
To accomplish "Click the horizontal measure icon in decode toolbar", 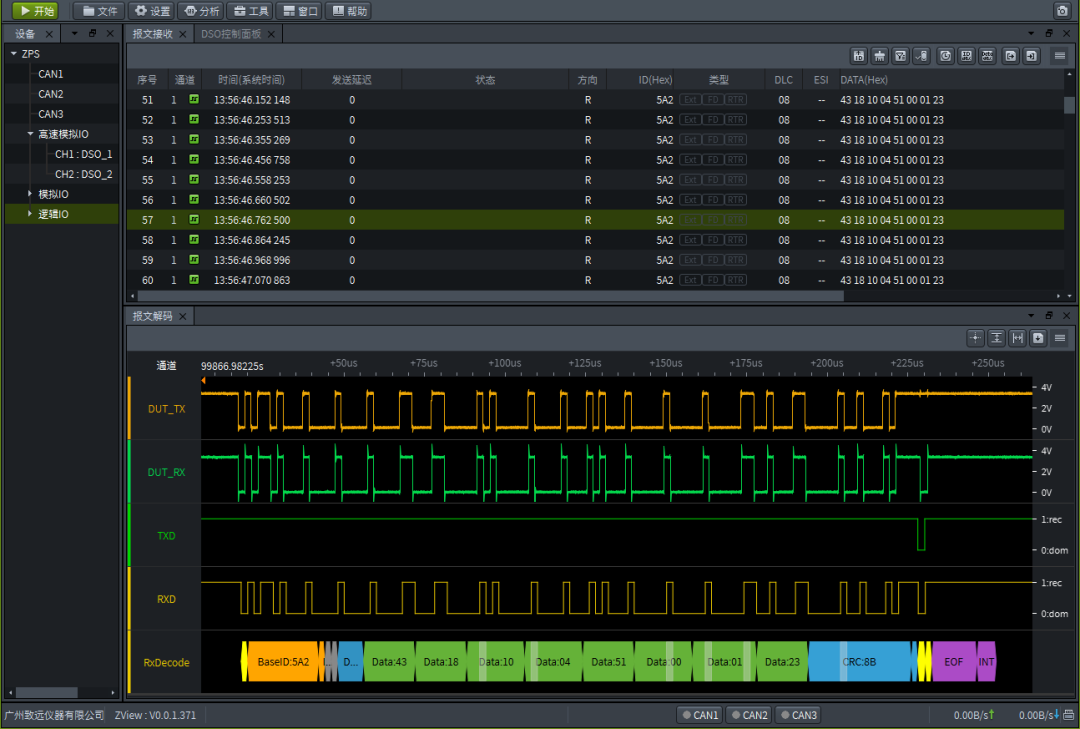I will 1017,338.
